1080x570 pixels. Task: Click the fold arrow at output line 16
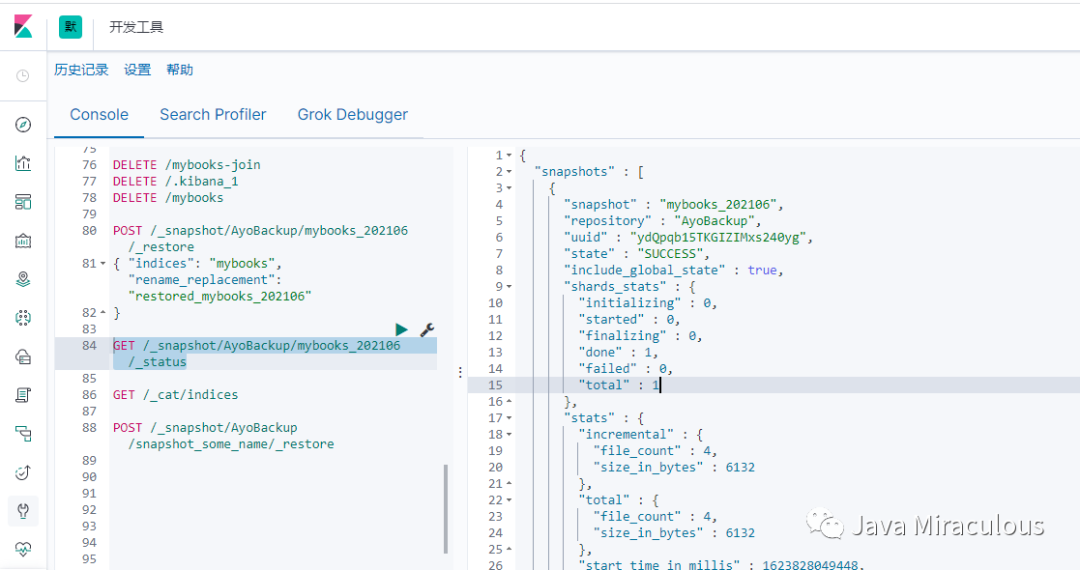[509, 401]
